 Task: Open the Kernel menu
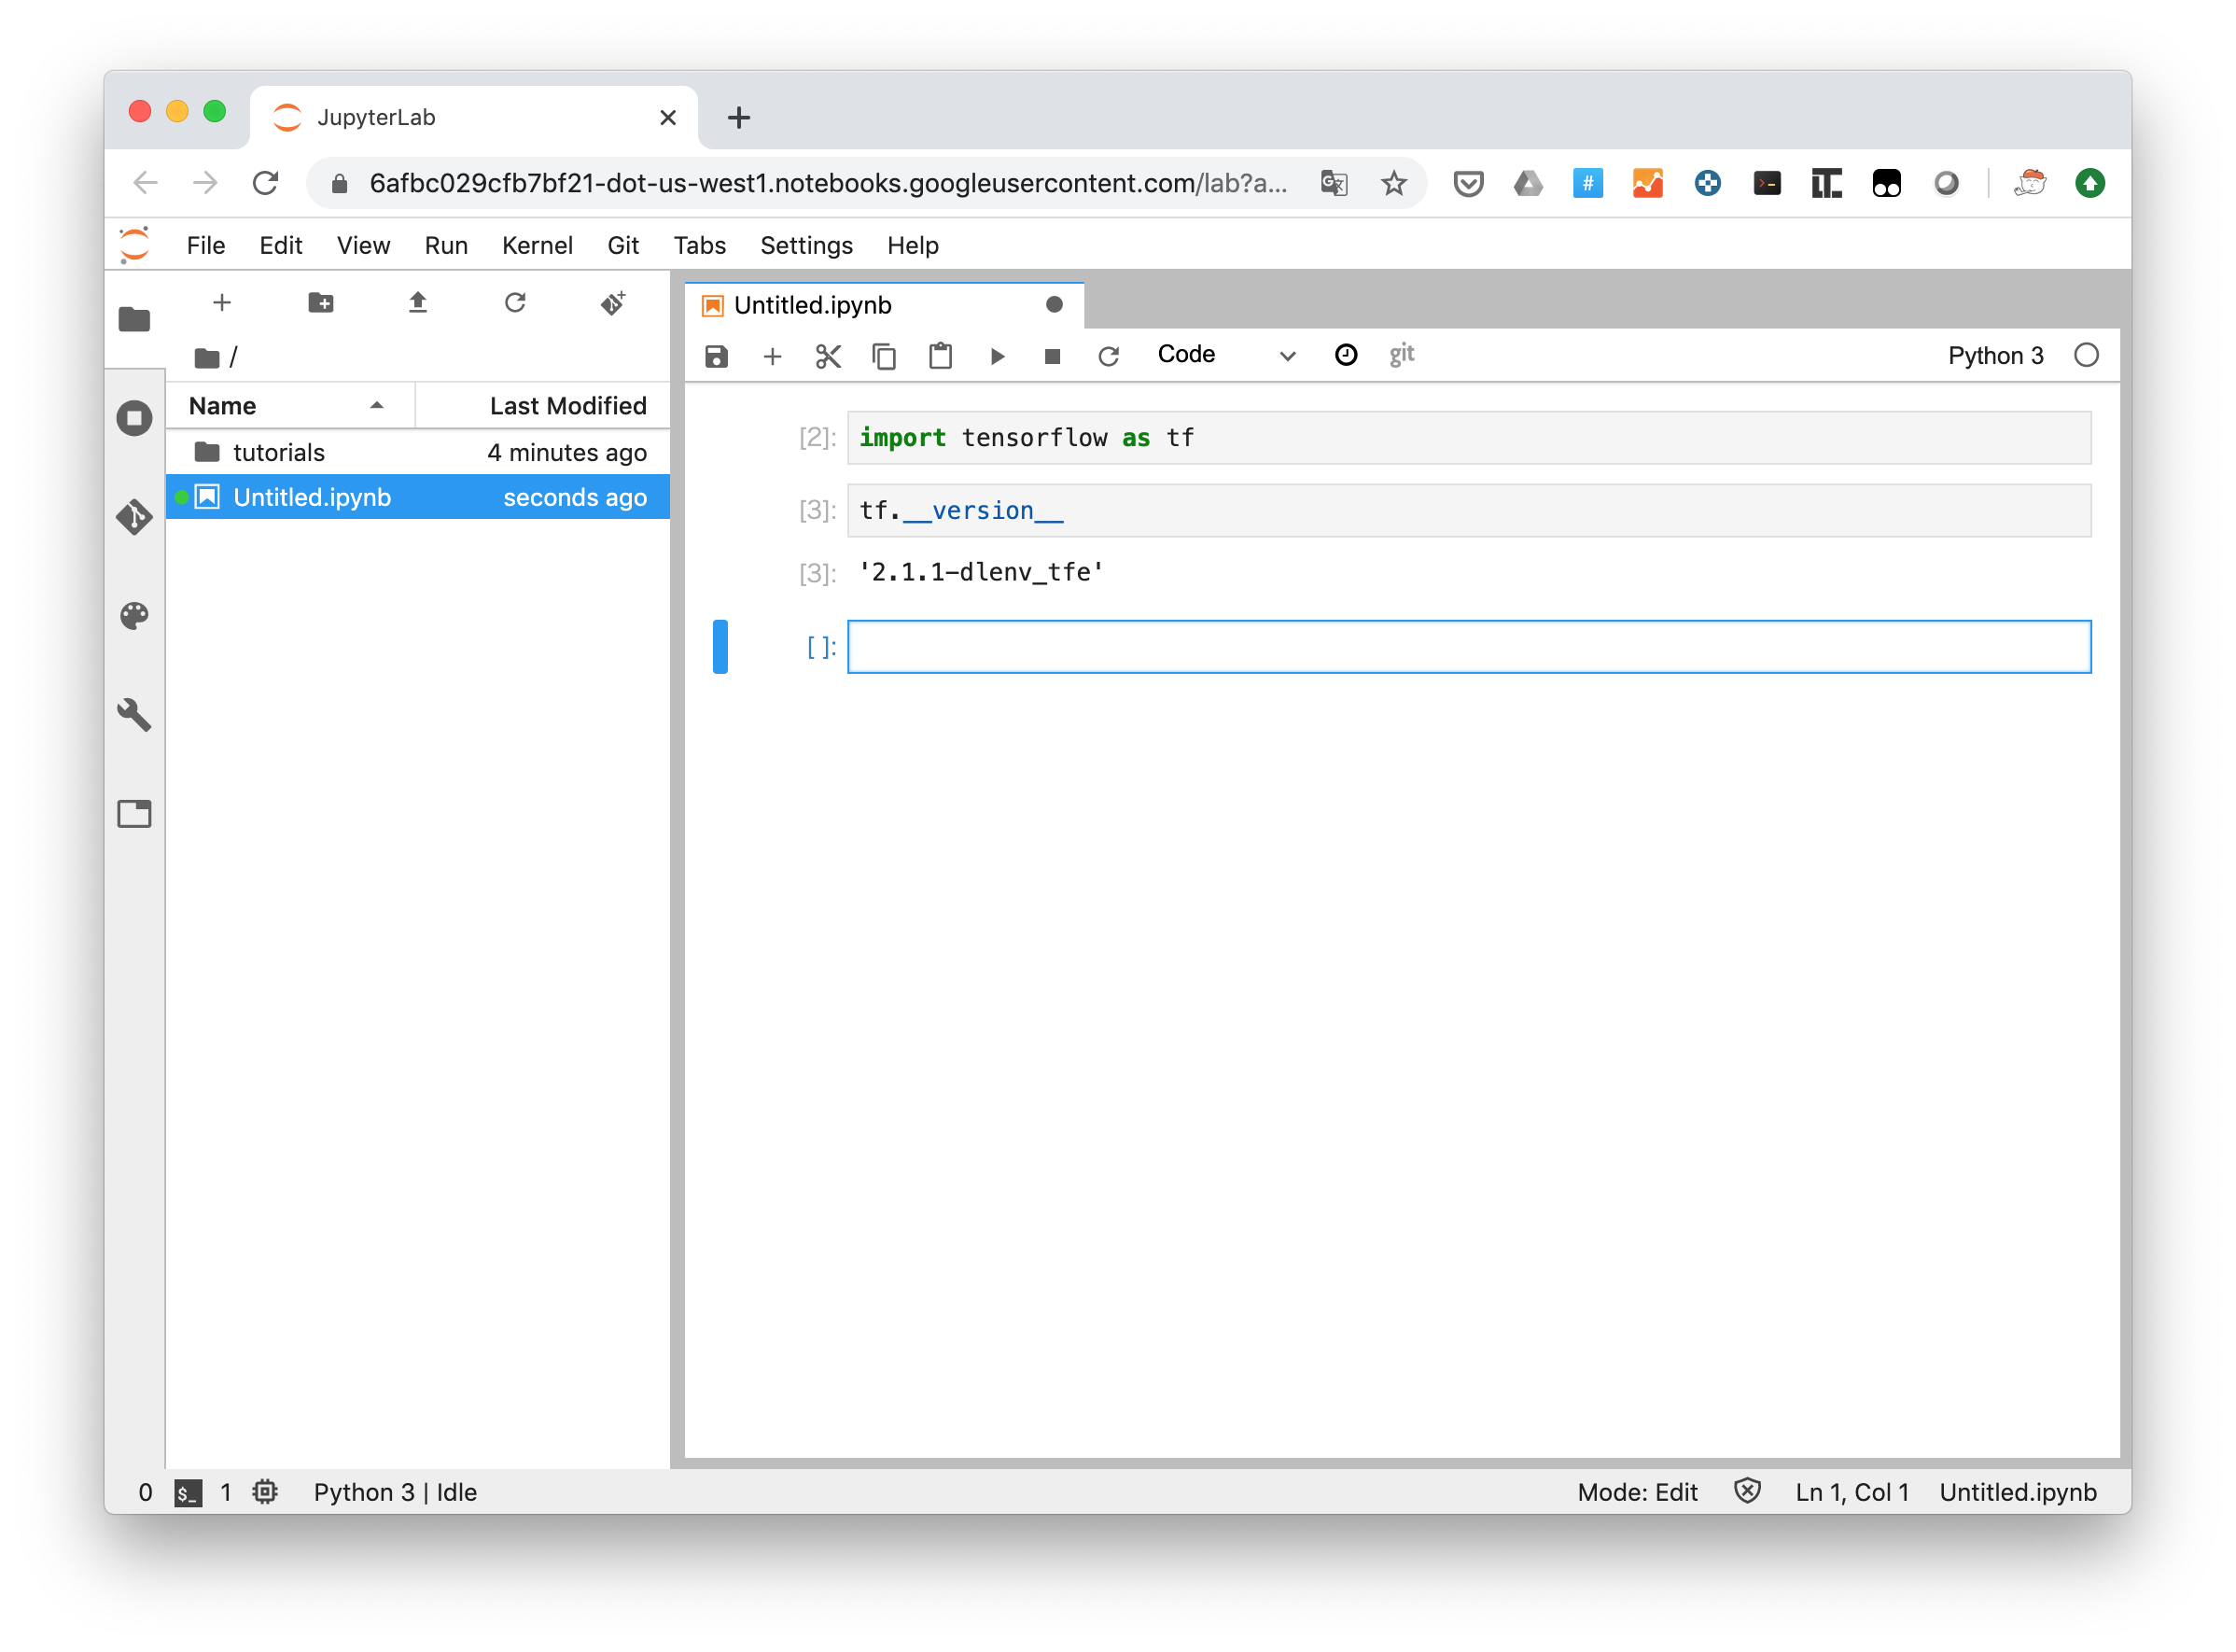tap(537, 245)
